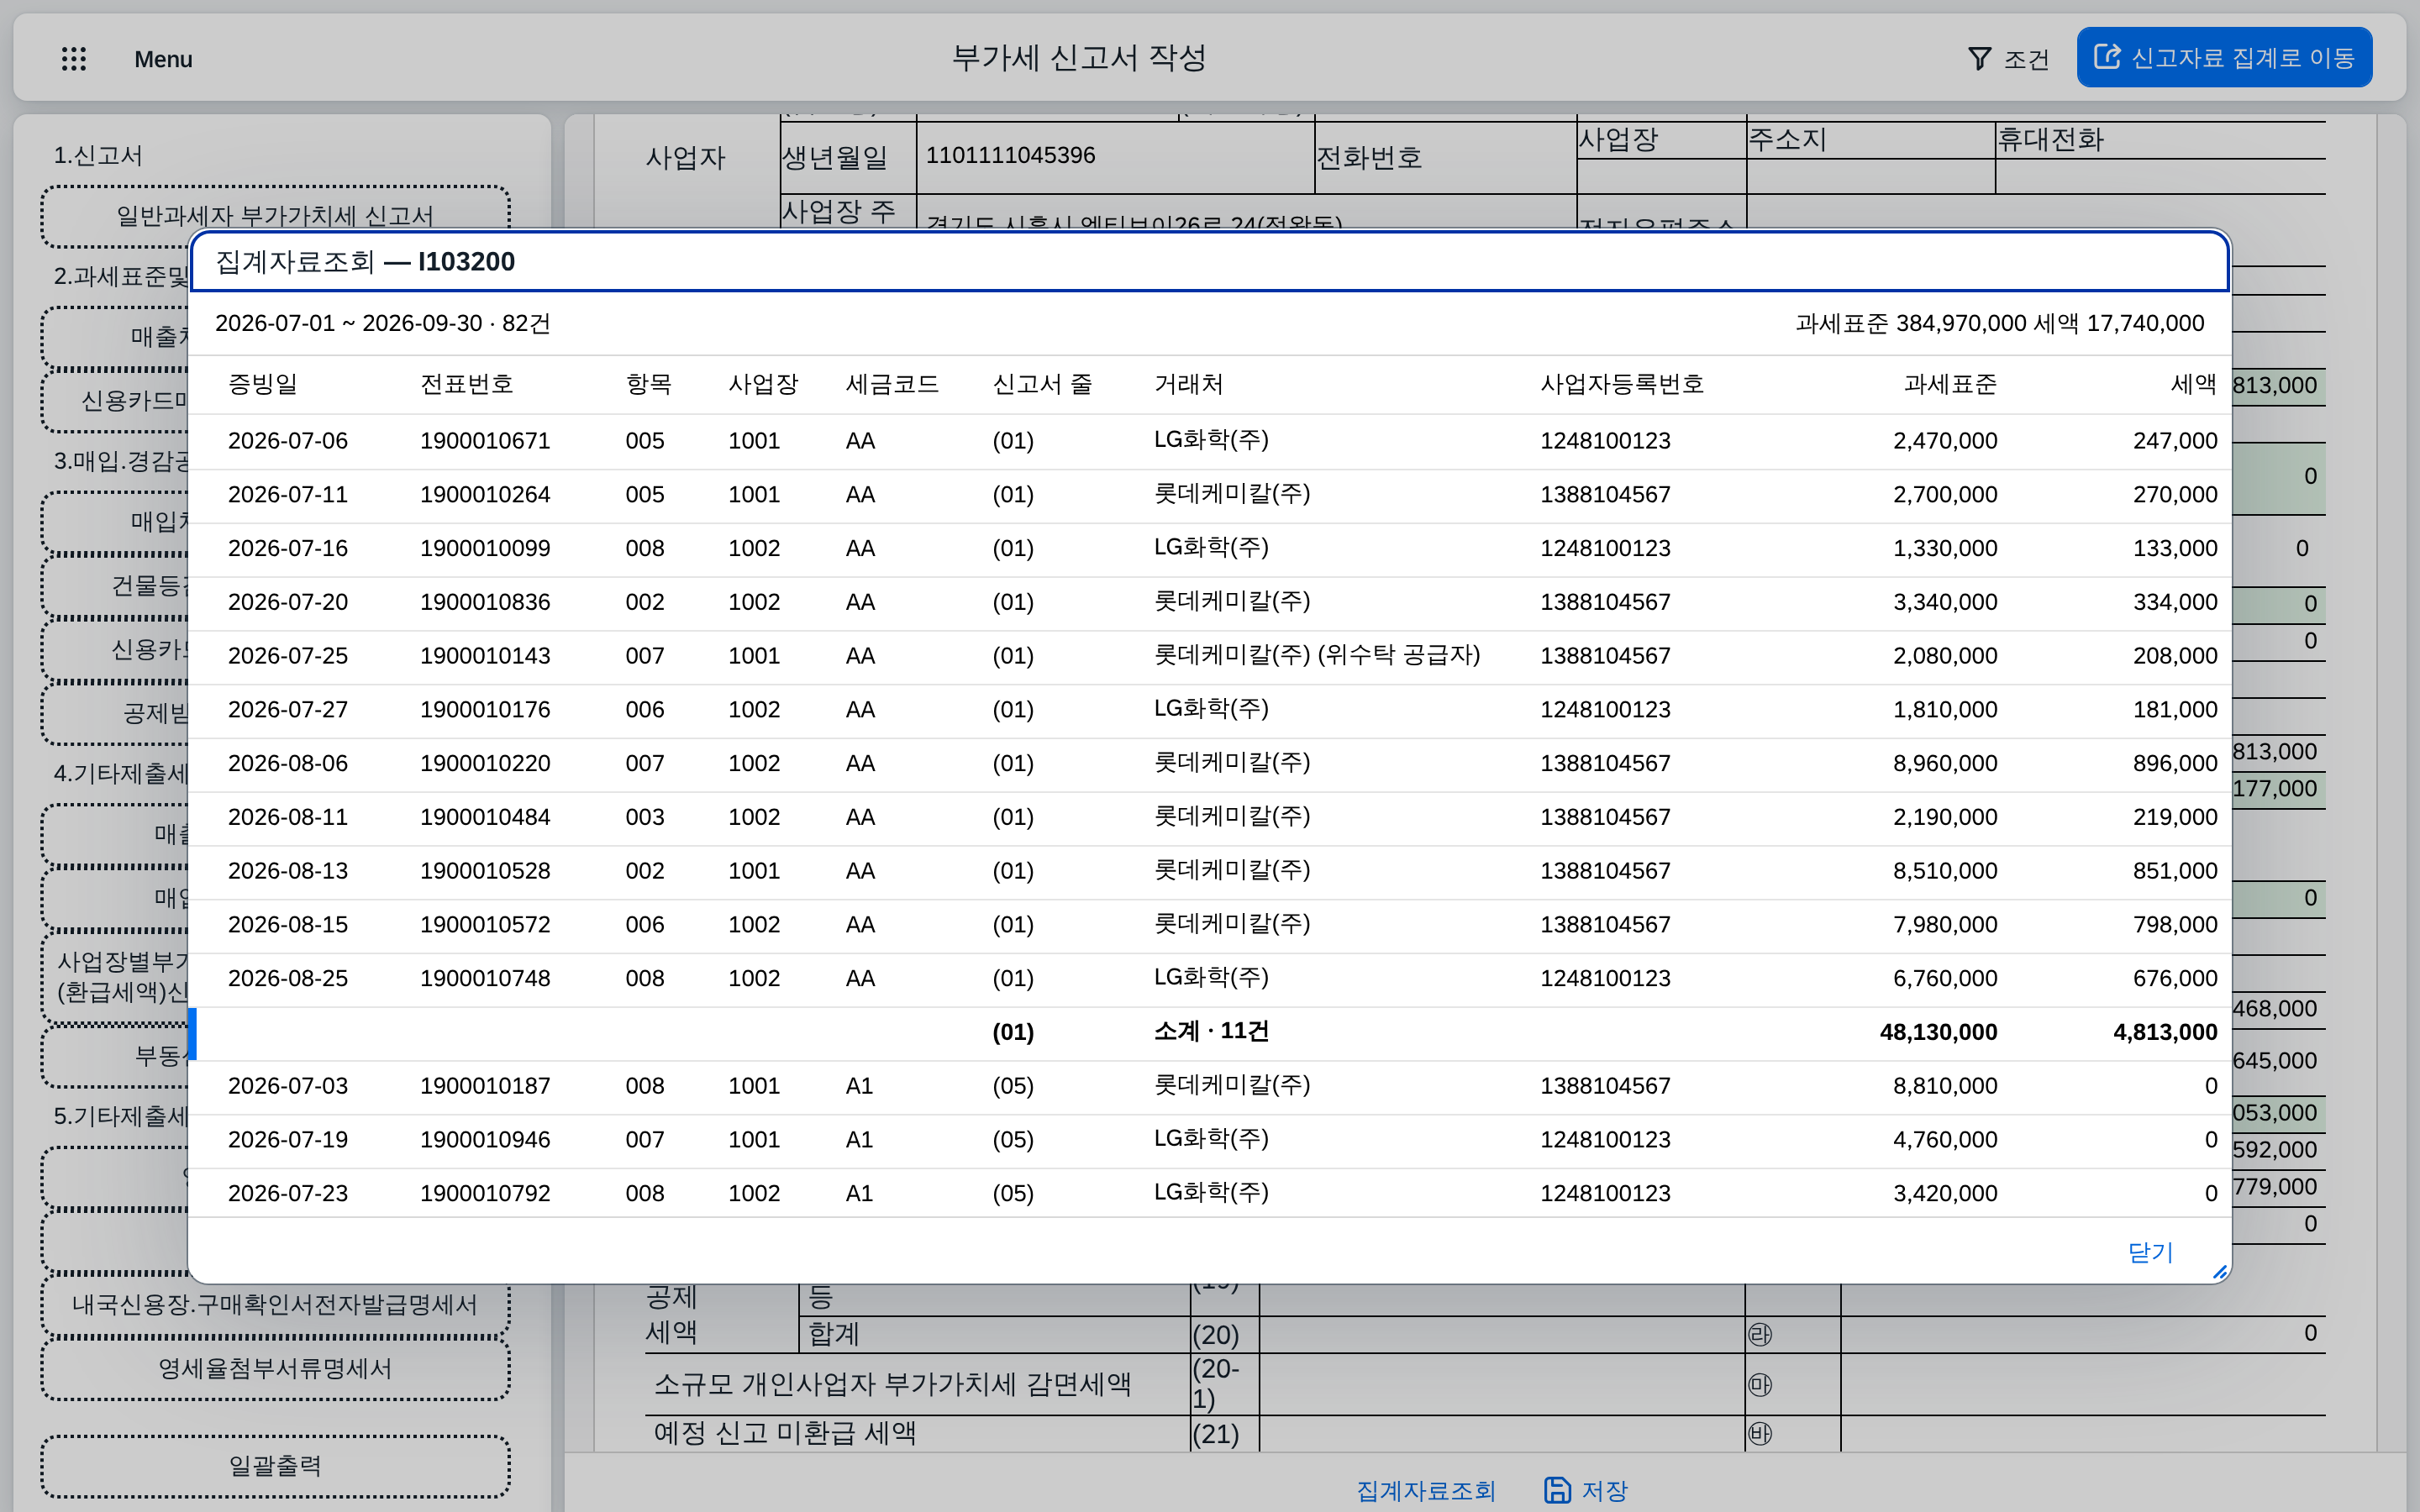Click the 전표번호 column header
The height and width of the screenshot is (1512, 2420).
[x=467, y=384]
